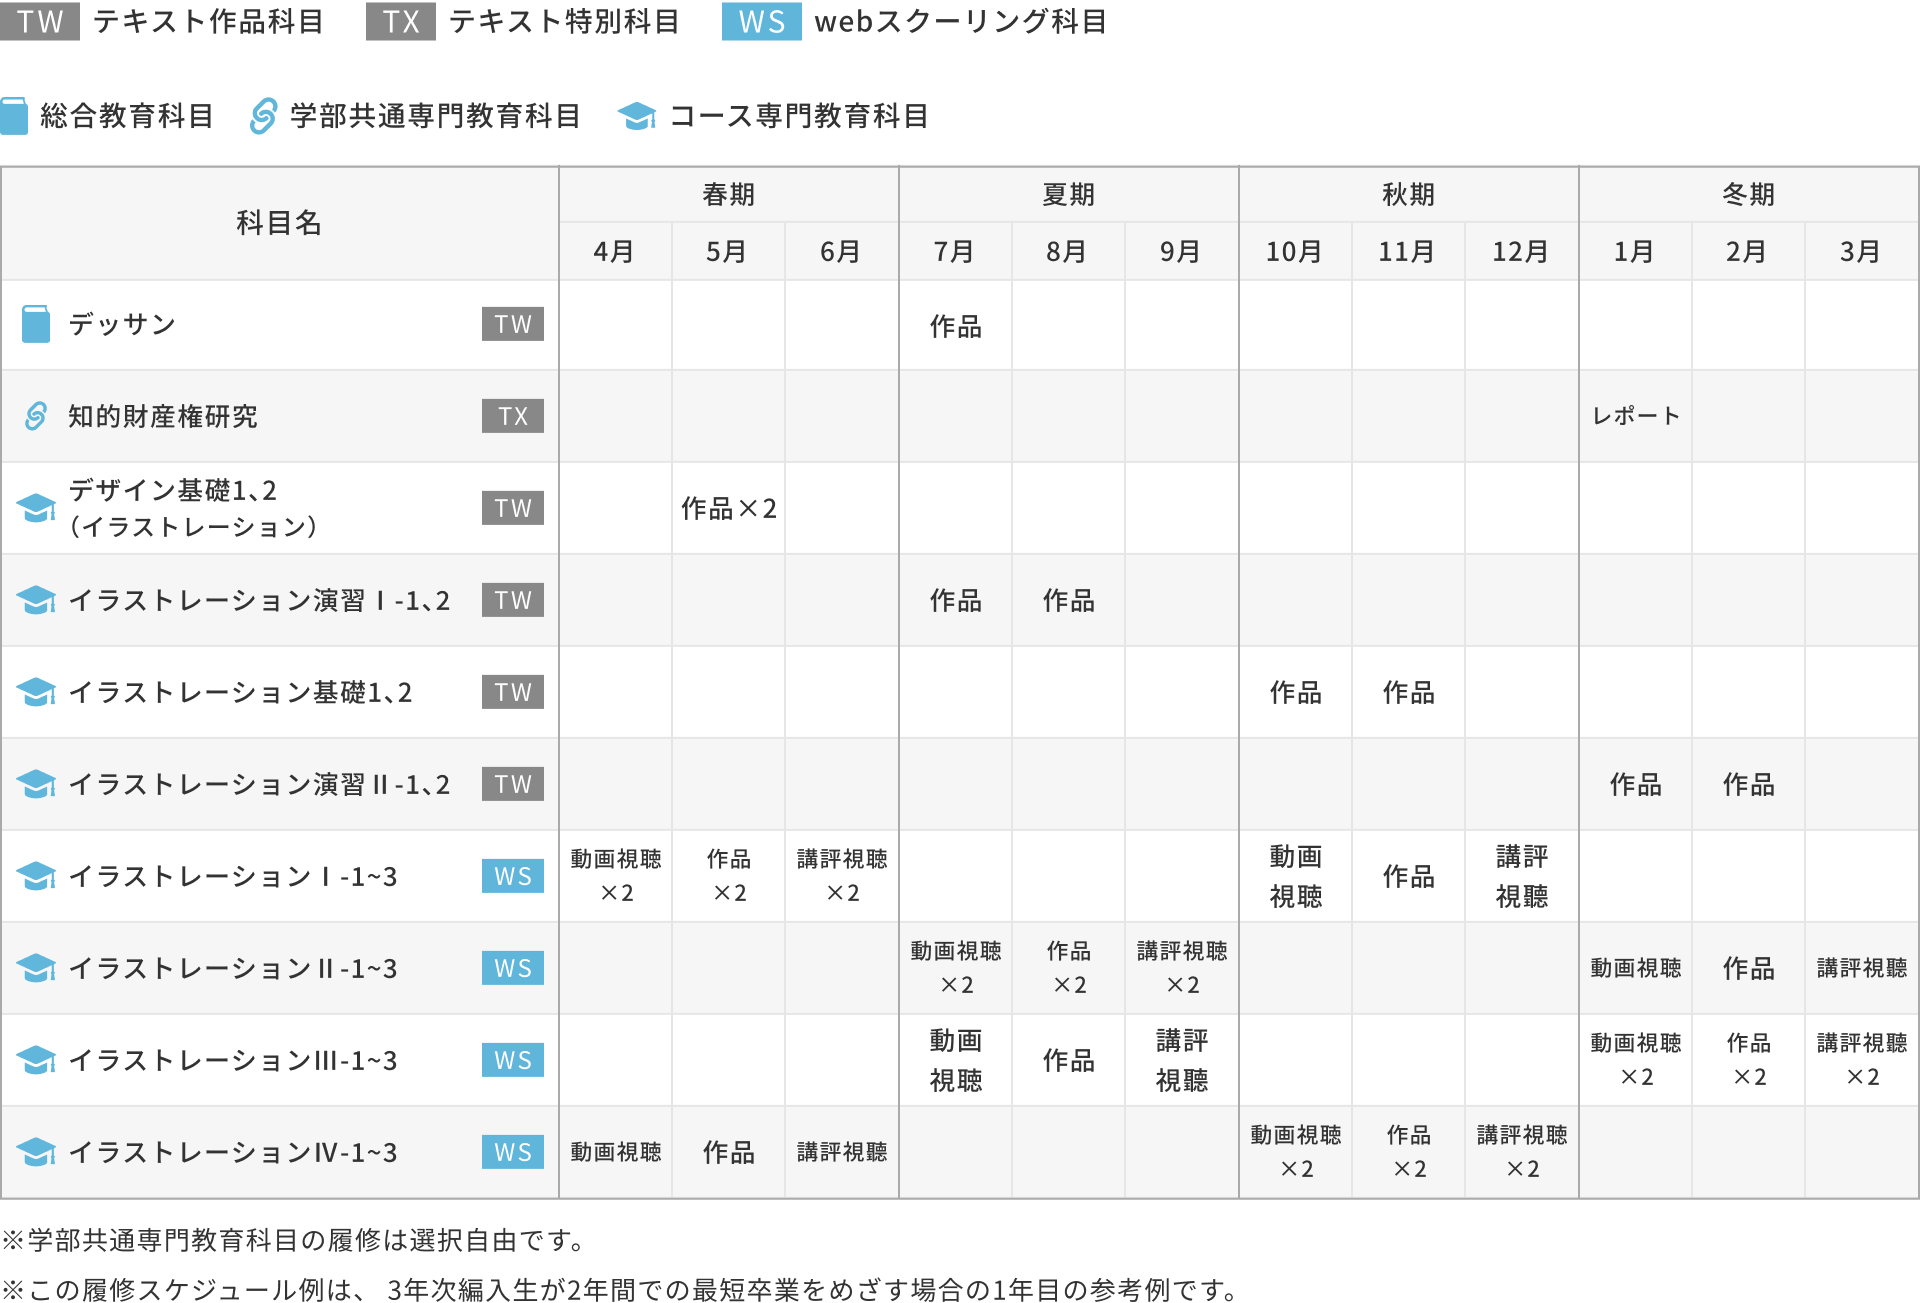Click the link icon next to 知的財産権研究
Viewport: 1924px width, 1303px height.
[36, 417]
